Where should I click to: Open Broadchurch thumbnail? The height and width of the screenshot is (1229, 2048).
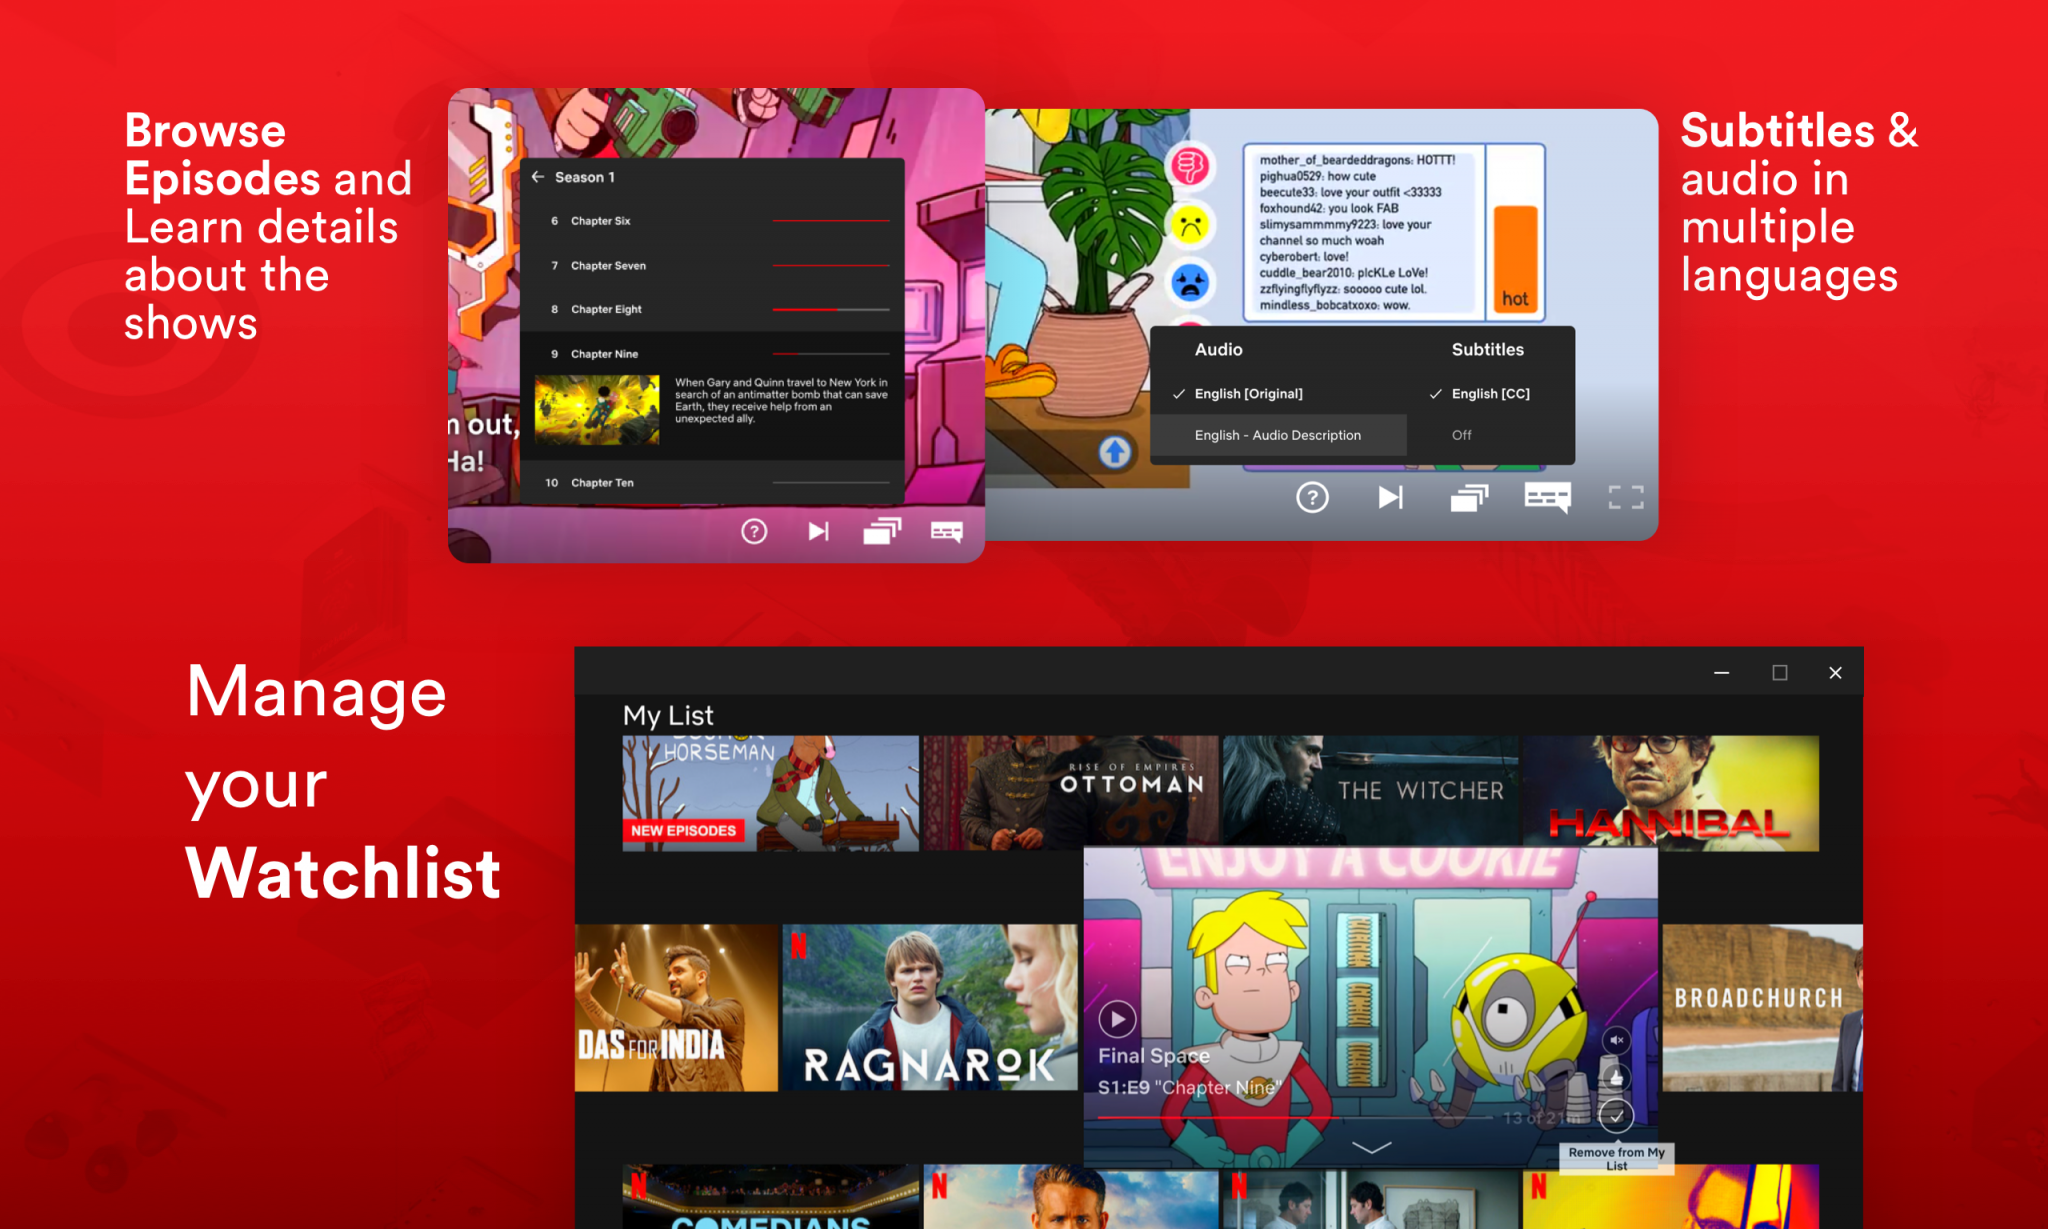[1762, 1007]
